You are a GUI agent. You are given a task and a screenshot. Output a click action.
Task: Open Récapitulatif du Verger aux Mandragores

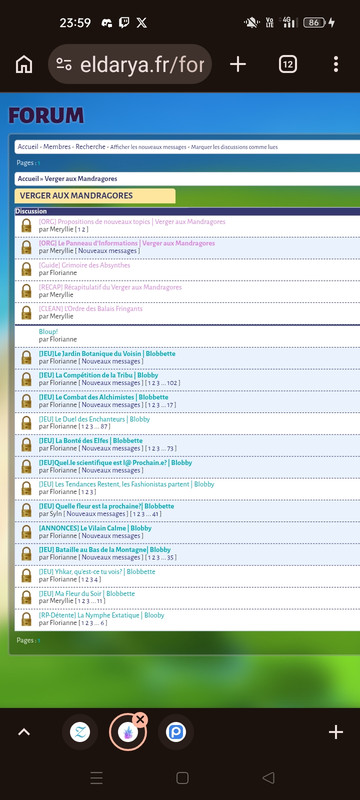[110, 287]
